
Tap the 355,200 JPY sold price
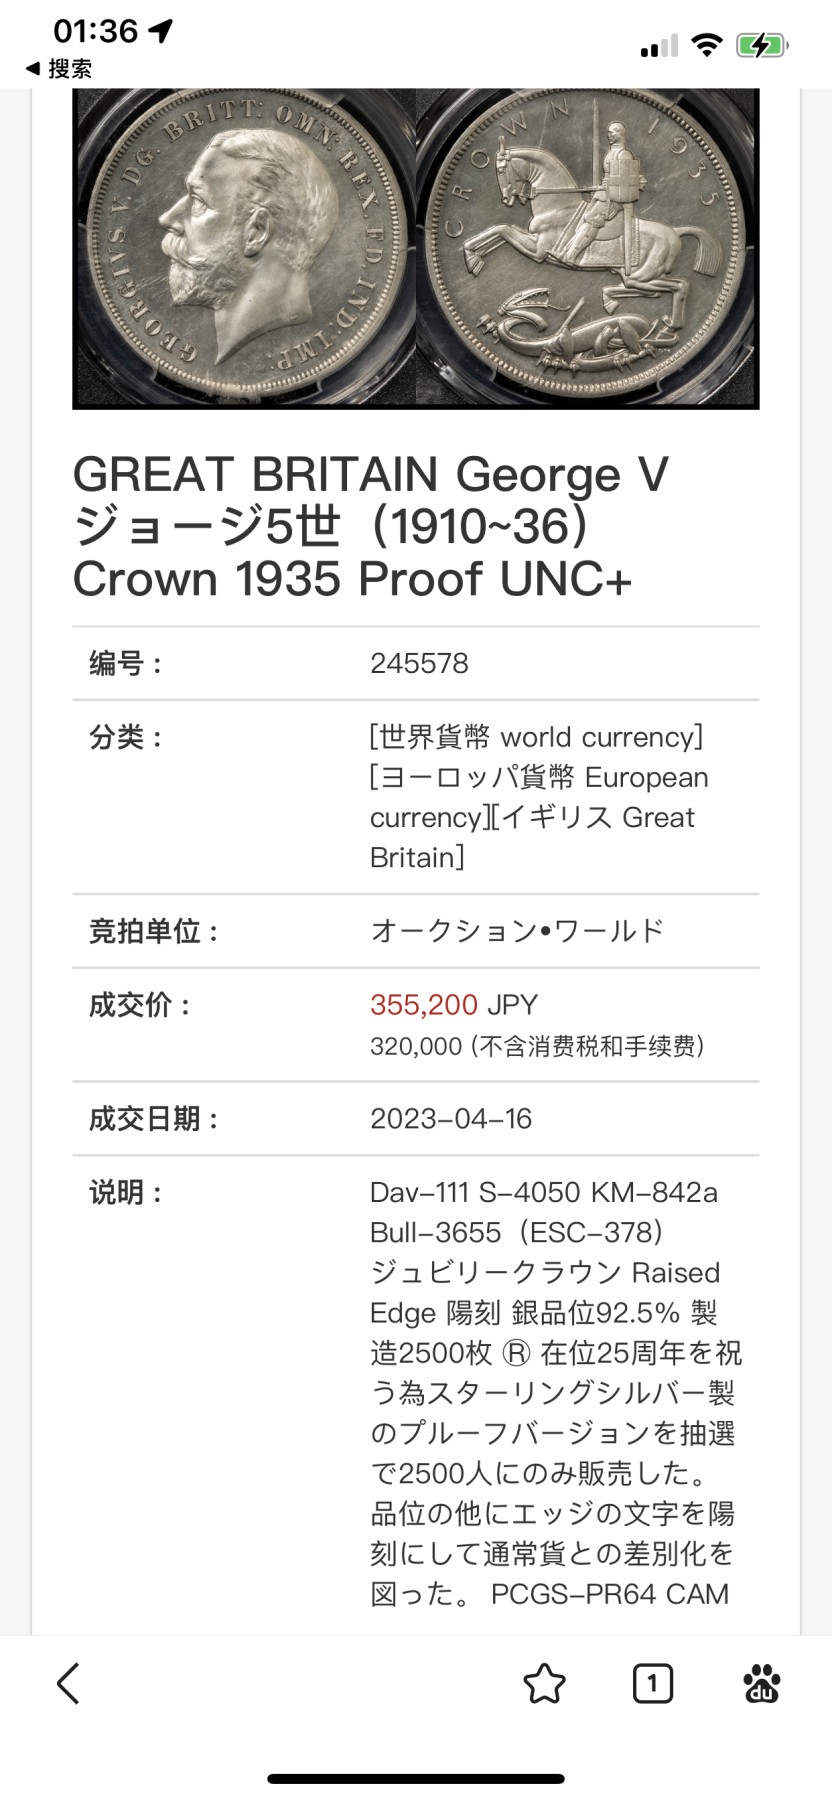[x=454, y=1005]
